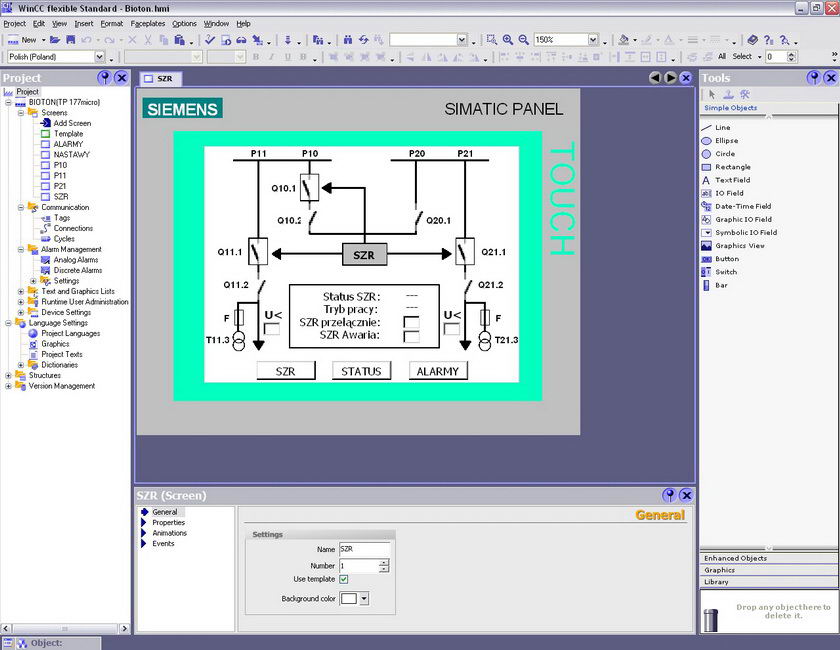The image size is (840, 650).
Task: Click the Start runtime icon in toolbar
Action: [x=226, y=40]
